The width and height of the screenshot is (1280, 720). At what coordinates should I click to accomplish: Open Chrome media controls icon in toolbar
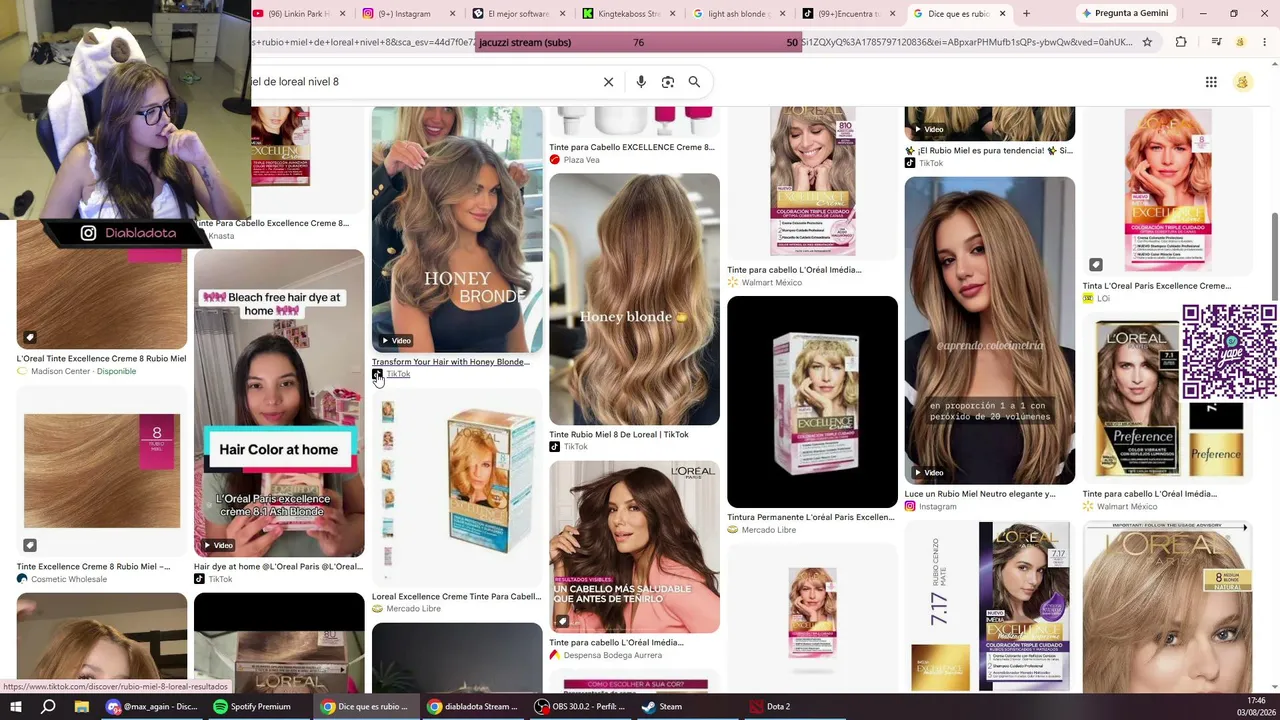click(1216, 42)
